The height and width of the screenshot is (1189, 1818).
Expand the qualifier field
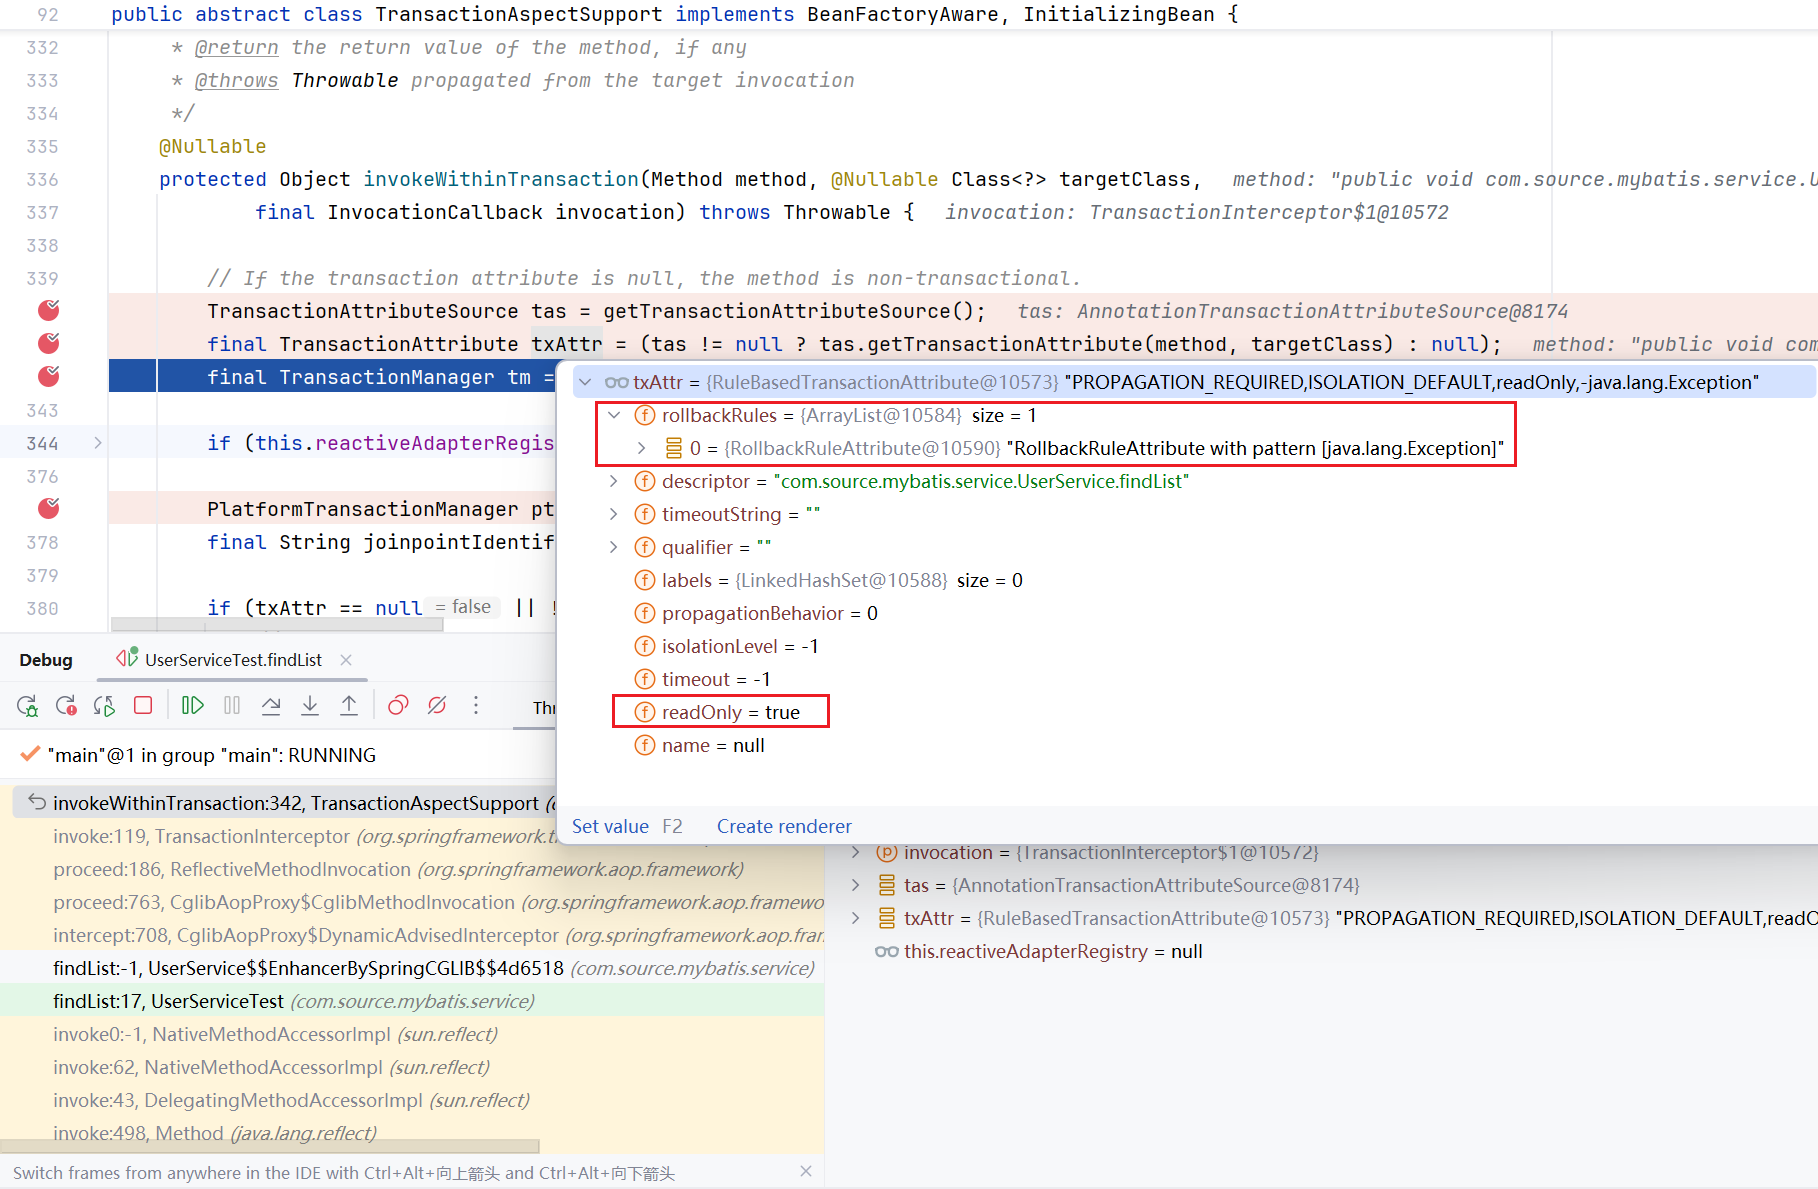tap(614, 547)
